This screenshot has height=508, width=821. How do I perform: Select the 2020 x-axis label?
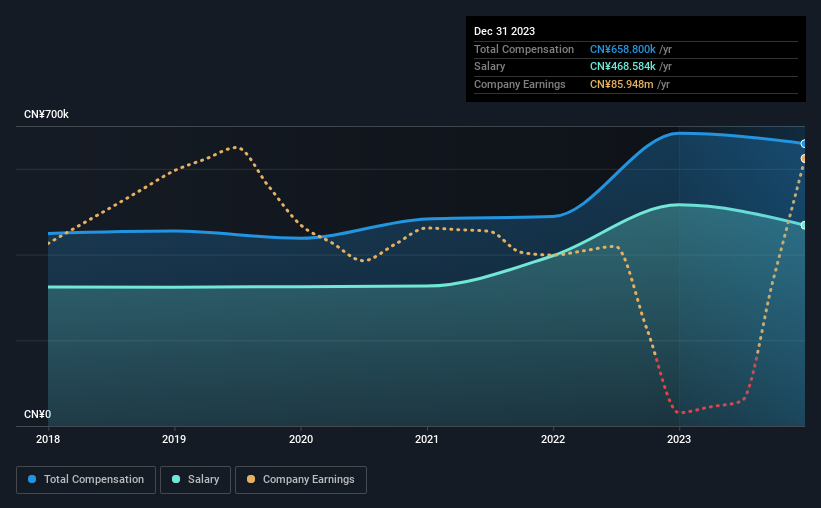pos(301,439)
